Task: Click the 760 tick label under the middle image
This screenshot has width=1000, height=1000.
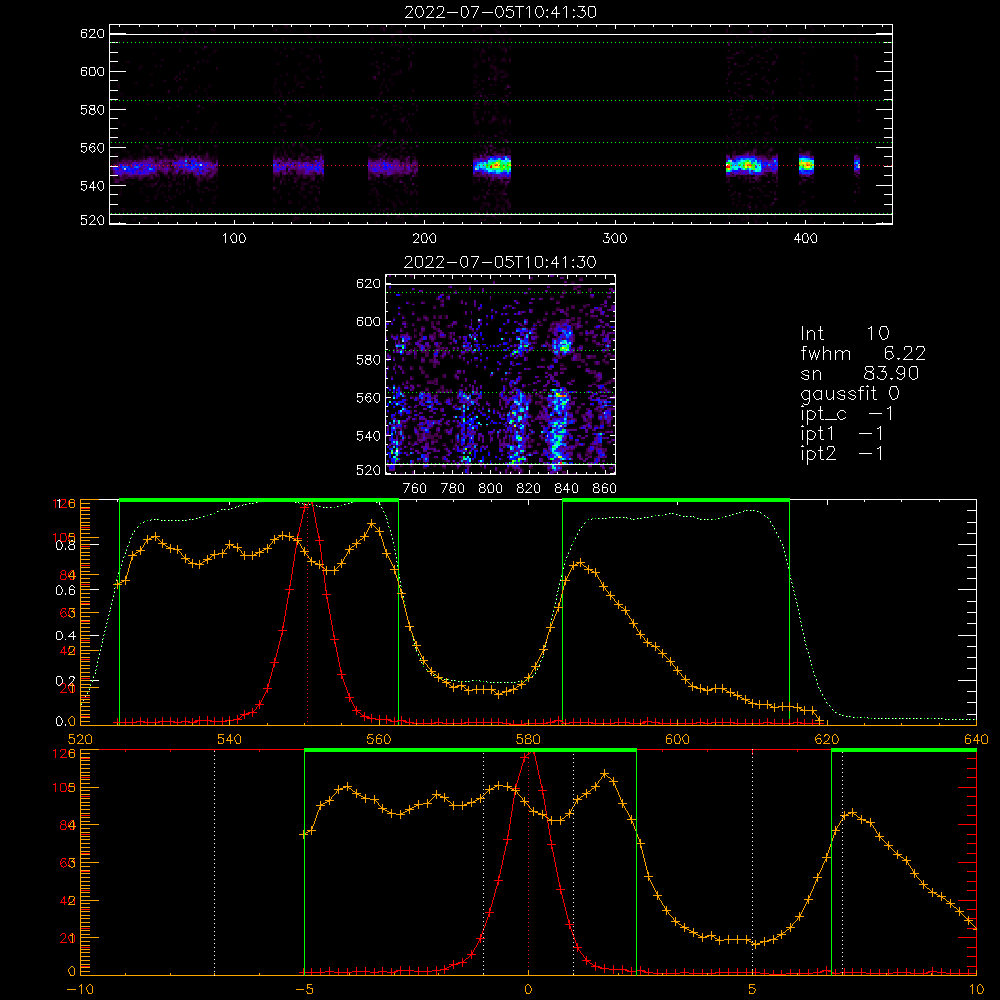Action: [x=415, y=489]
